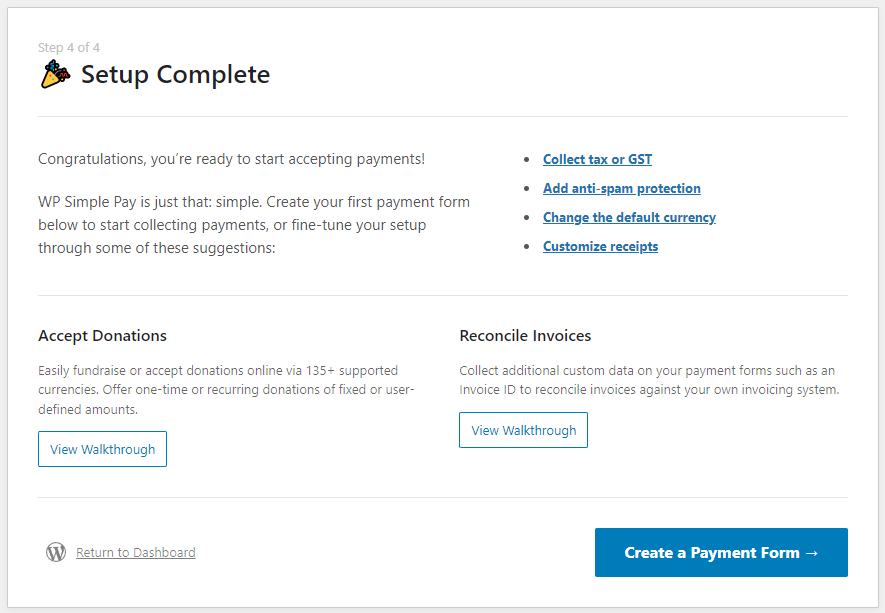
Task: View Walkthrough for Reconcile Invoices
Action: point(523,430)
